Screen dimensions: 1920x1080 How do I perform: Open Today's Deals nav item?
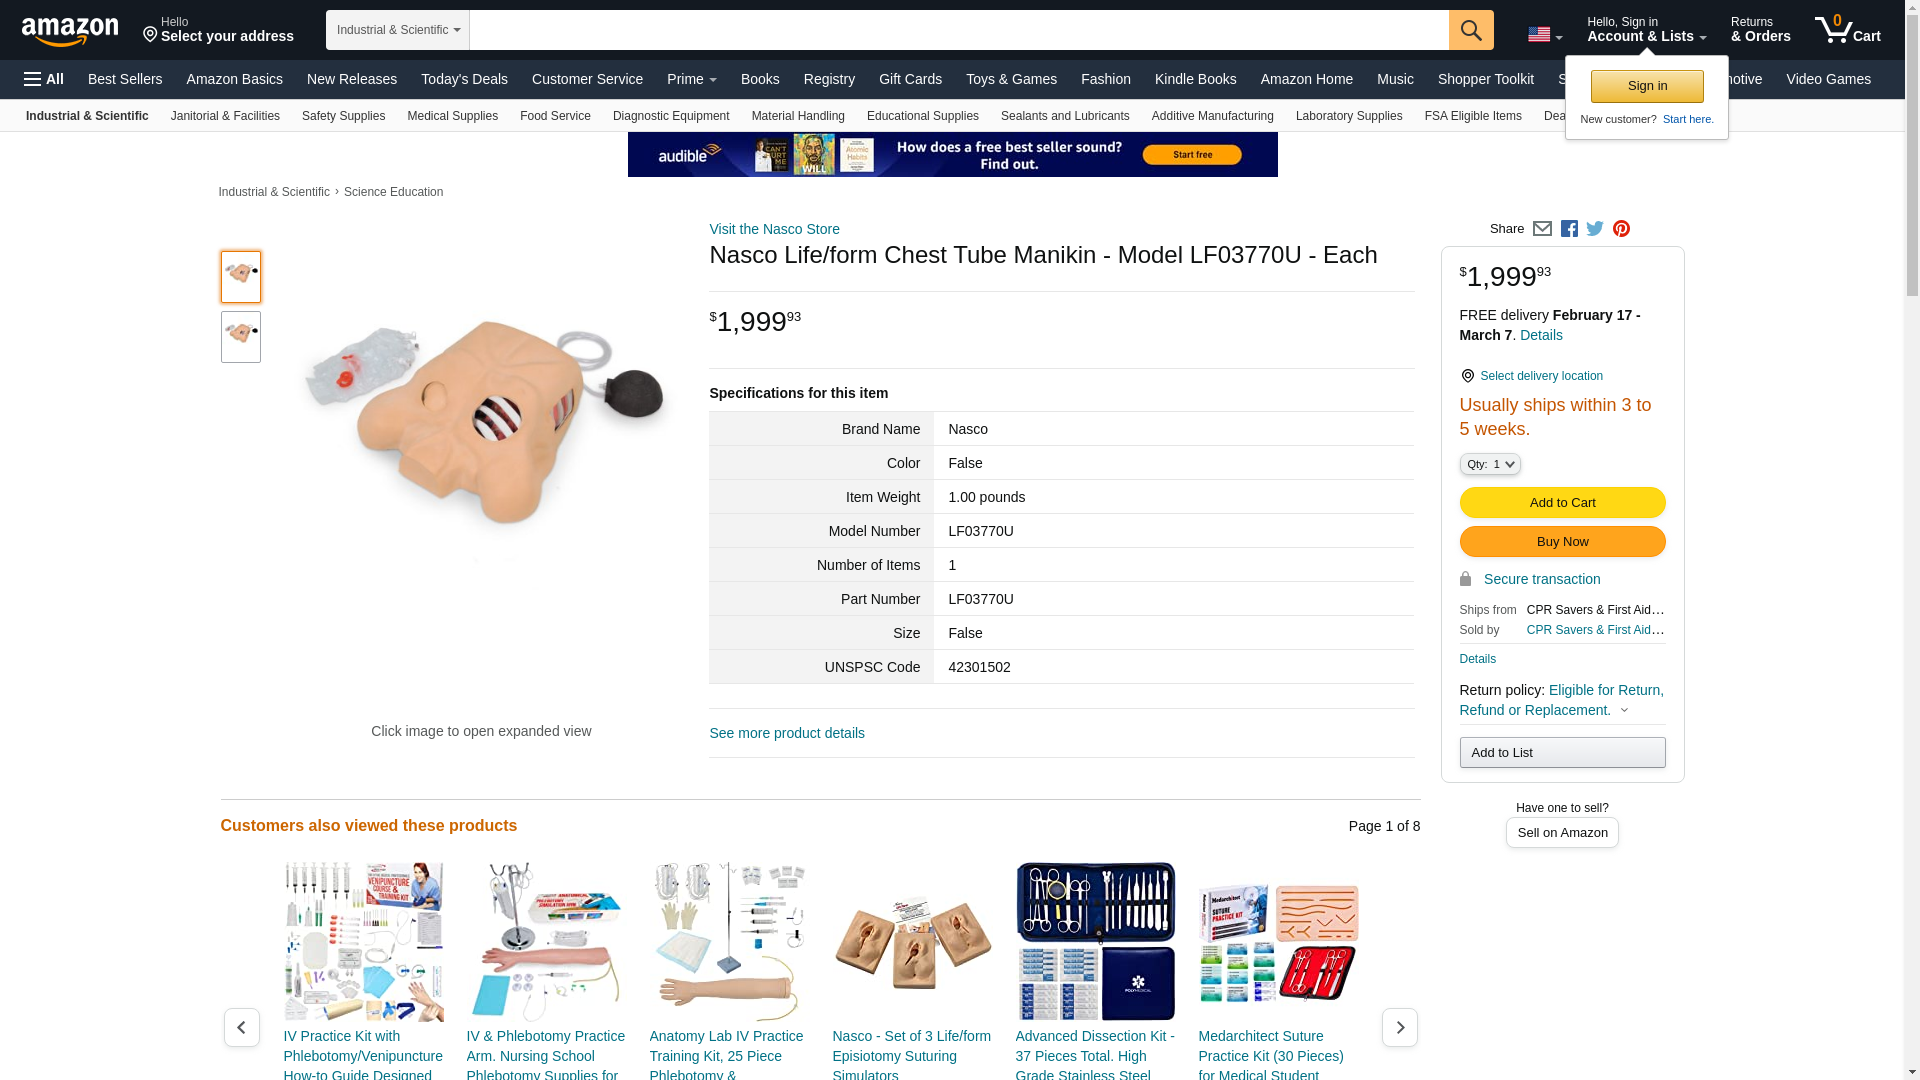464,79
